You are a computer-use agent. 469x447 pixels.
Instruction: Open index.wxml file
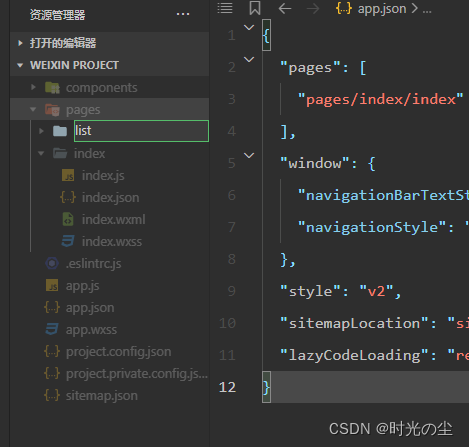113,219
